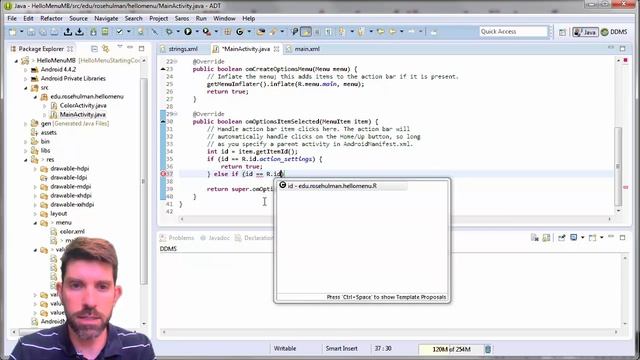
Task: Collapse the src folder
Action: point(26,88)
